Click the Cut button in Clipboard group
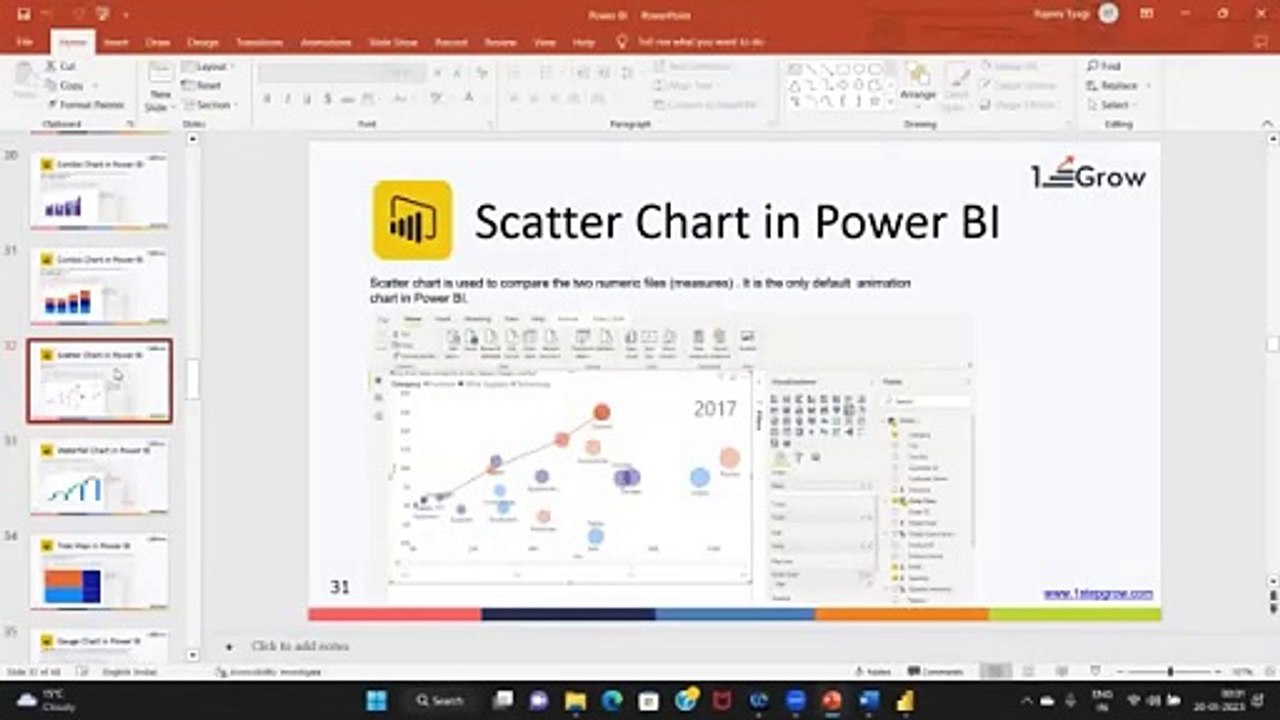The width and height of the screenshot is (1280, 720). pyautogui.click(x=59, y=66)
